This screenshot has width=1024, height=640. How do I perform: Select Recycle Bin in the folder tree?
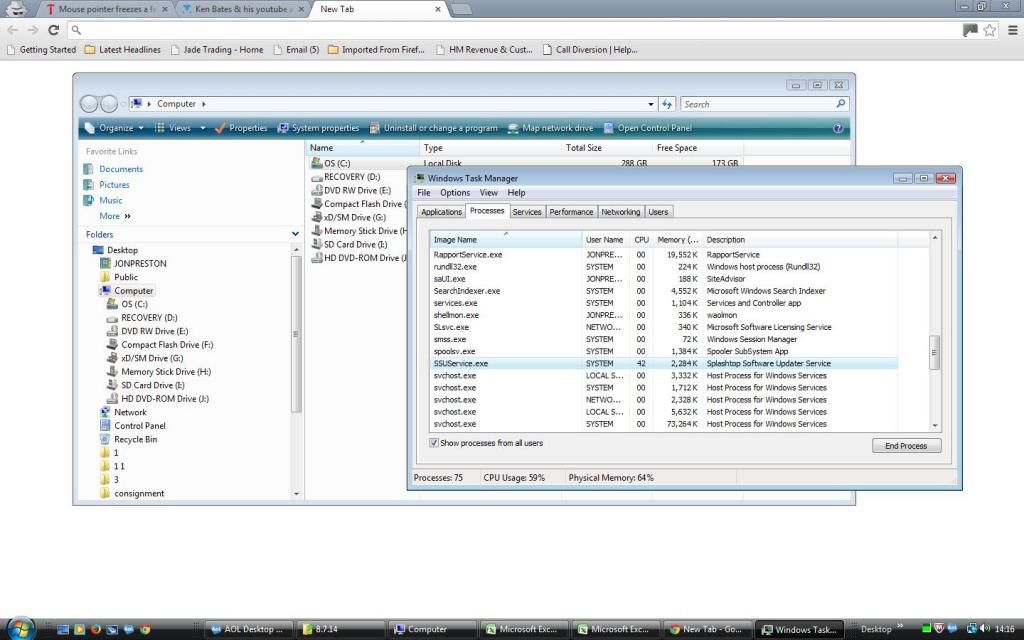(x=135, y=440)
